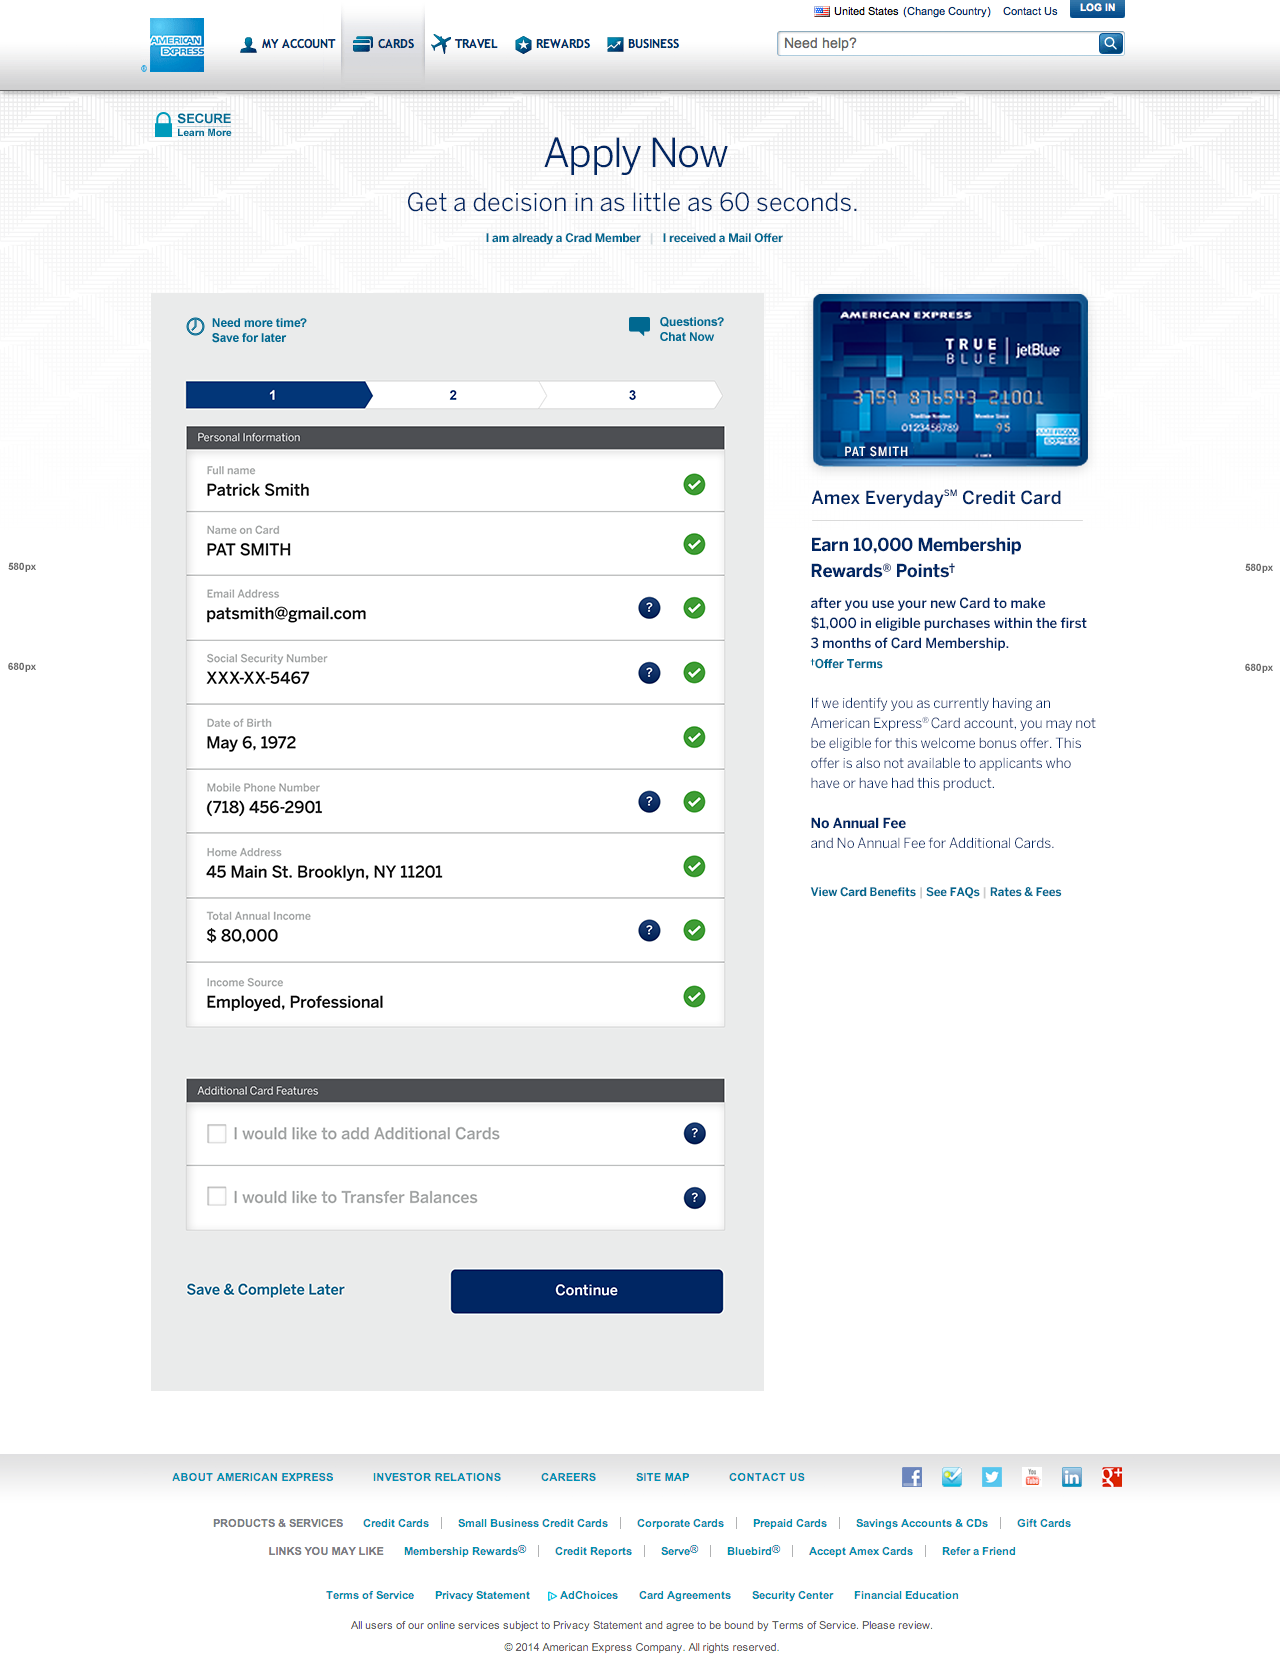Open the Cards menu
This screenshot has width=1280, height=1679.
coord(383,44)
